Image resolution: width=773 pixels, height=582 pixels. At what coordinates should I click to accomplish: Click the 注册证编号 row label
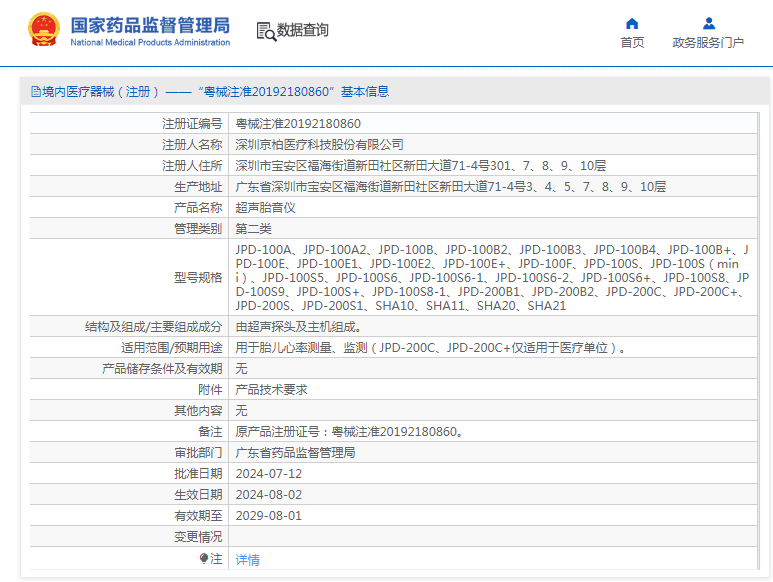click(192, 124)
